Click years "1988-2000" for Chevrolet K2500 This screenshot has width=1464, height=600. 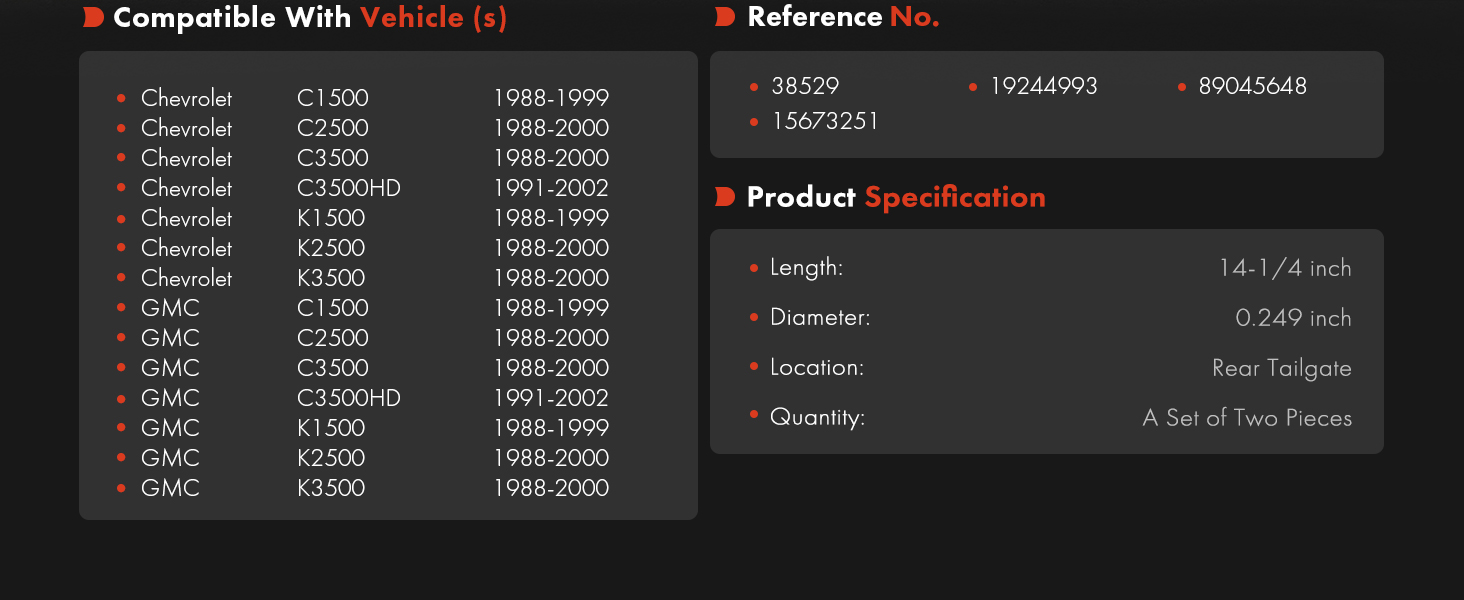551,248
